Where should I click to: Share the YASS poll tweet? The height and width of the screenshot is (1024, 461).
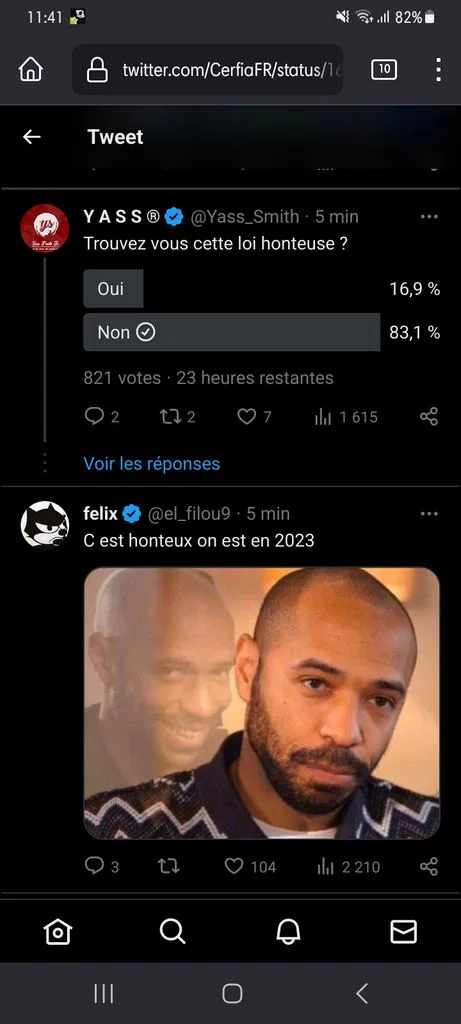click(x=429, y=417)
